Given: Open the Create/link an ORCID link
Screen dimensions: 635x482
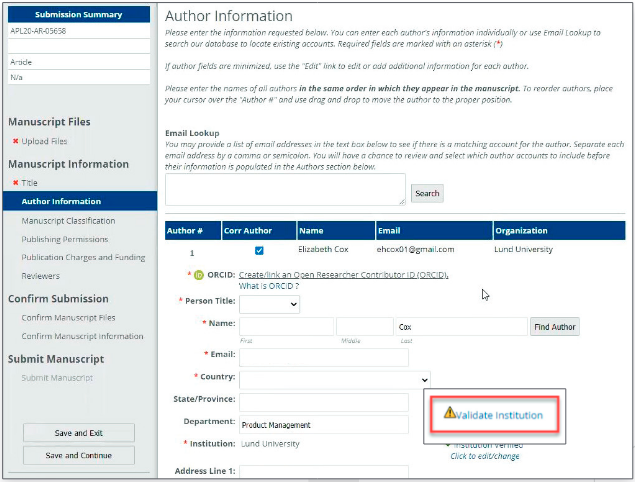Looking at the screenshot, I should click(x=343, y=275).
